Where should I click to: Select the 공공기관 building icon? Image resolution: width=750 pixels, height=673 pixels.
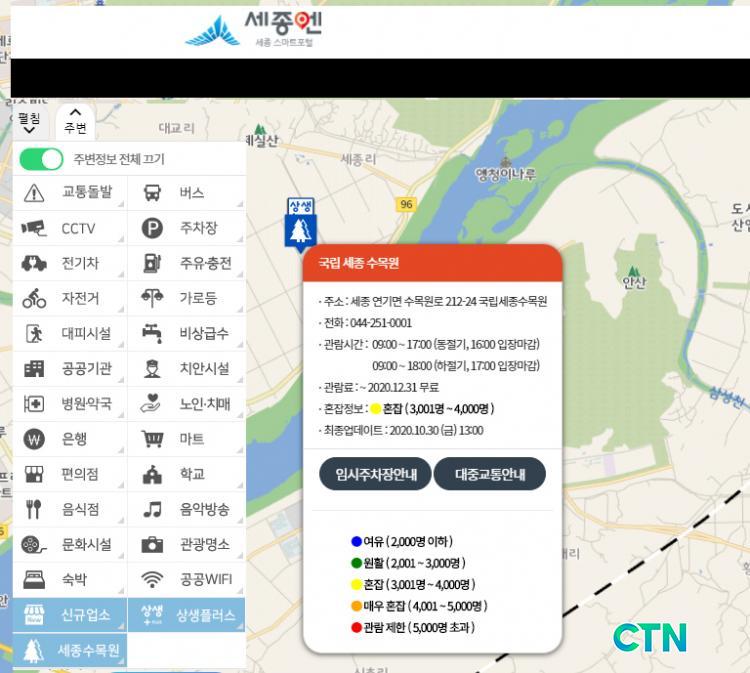pos(34,369)
